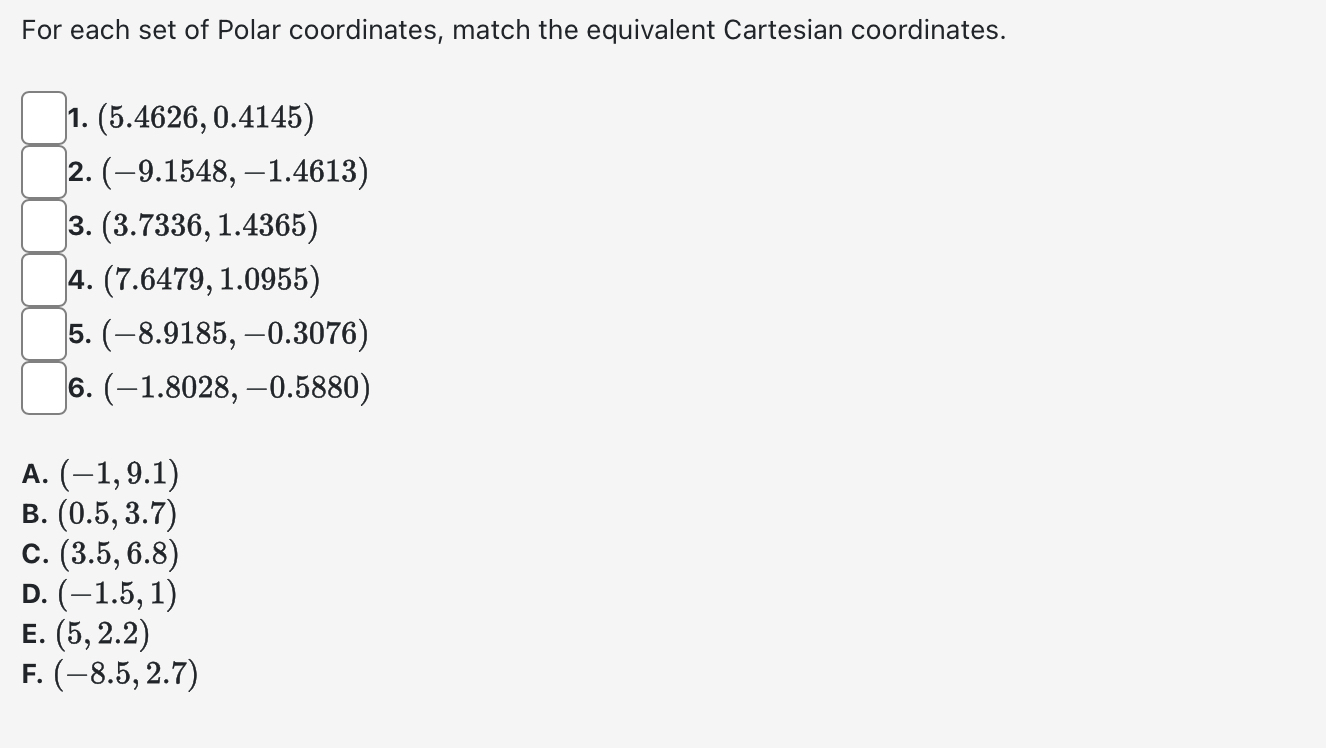Select the polar coordinates (-1.8028, -0.5880)

(220, 388)
